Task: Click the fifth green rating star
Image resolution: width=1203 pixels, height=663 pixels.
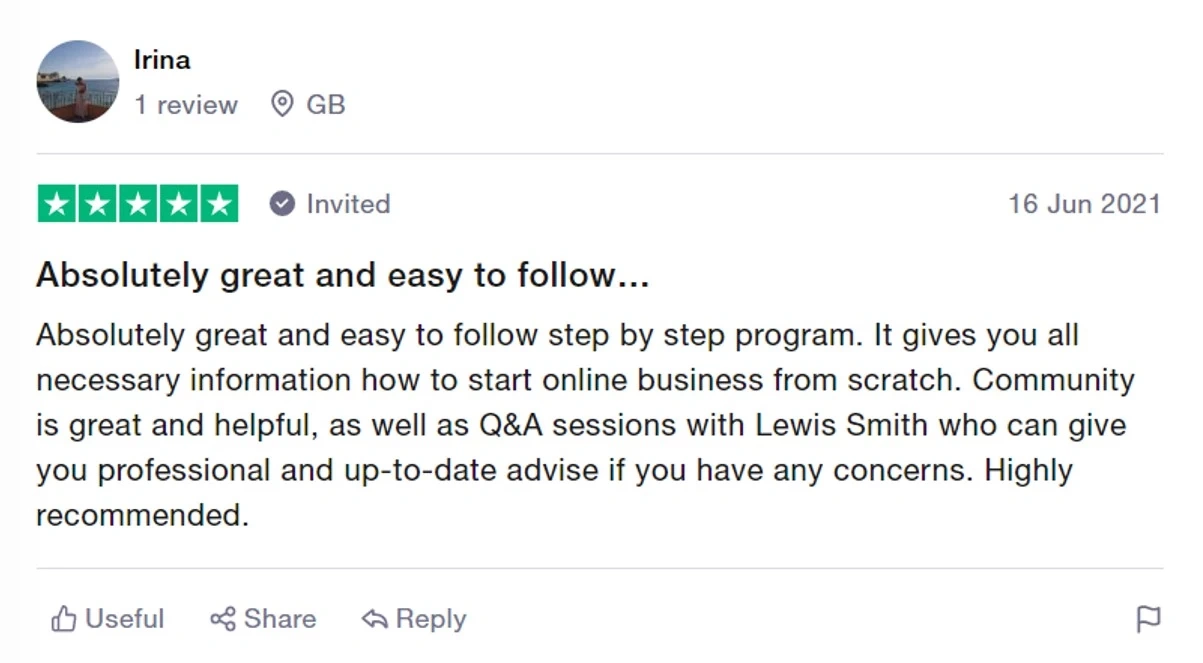Action: 218,204
